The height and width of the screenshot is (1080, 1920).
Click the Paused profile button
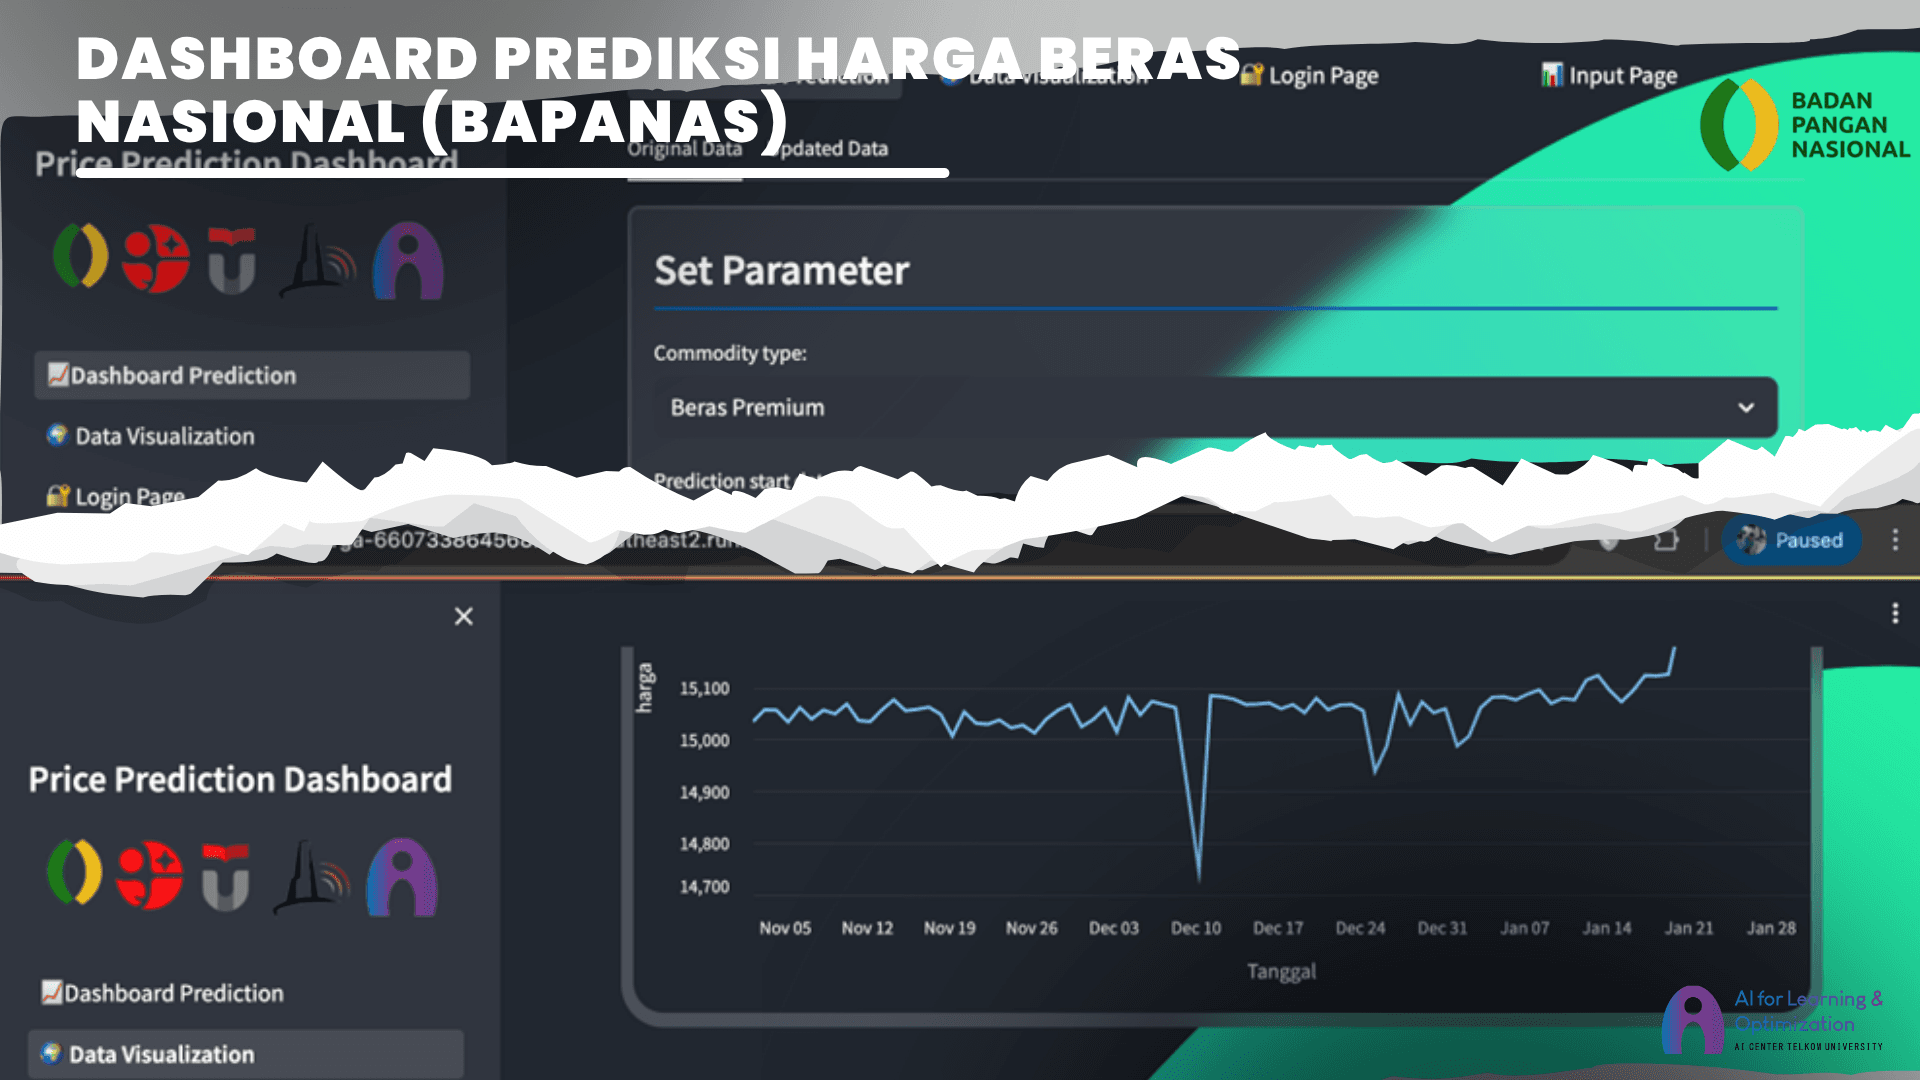[1791, 540]
